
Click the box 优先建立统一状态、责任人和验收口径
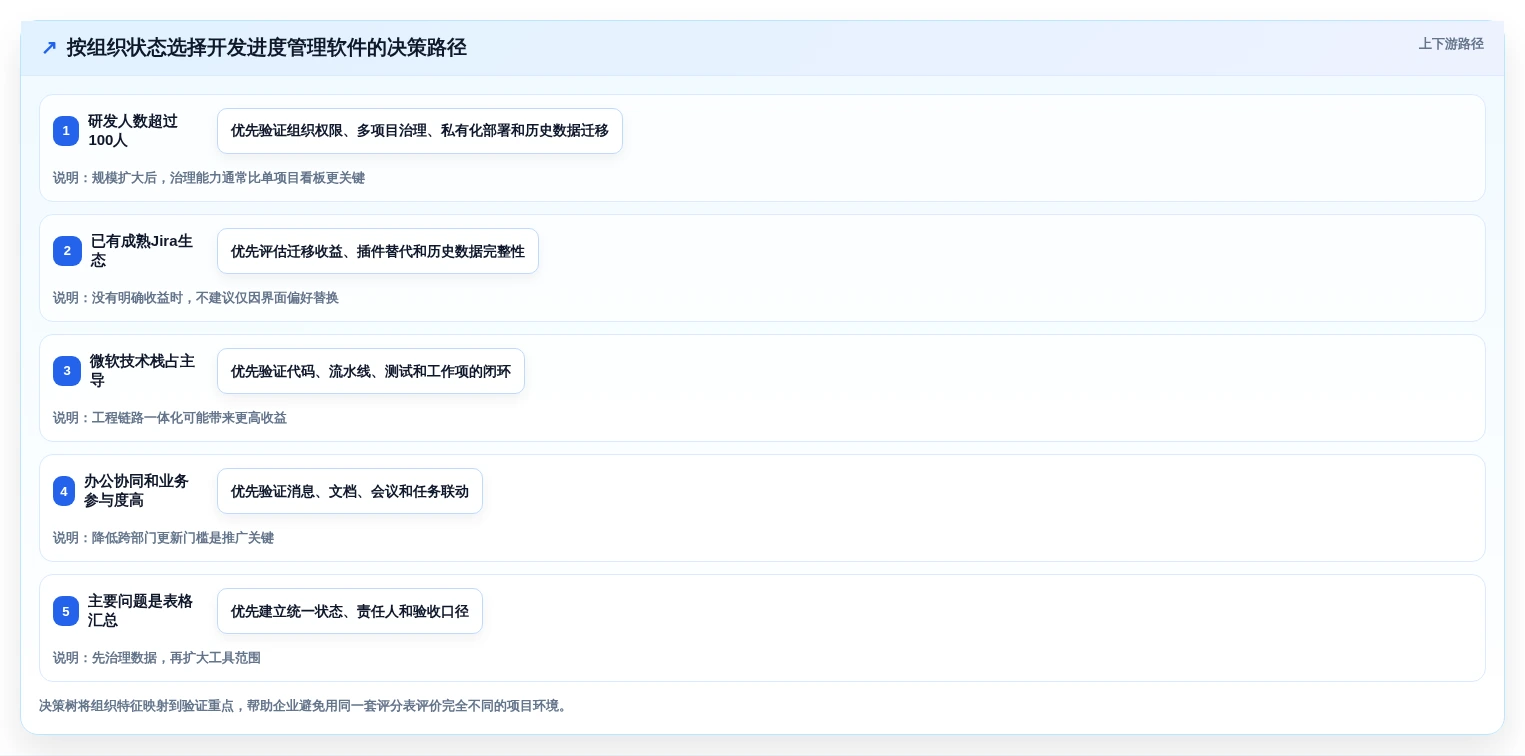[x=350, y=611]
